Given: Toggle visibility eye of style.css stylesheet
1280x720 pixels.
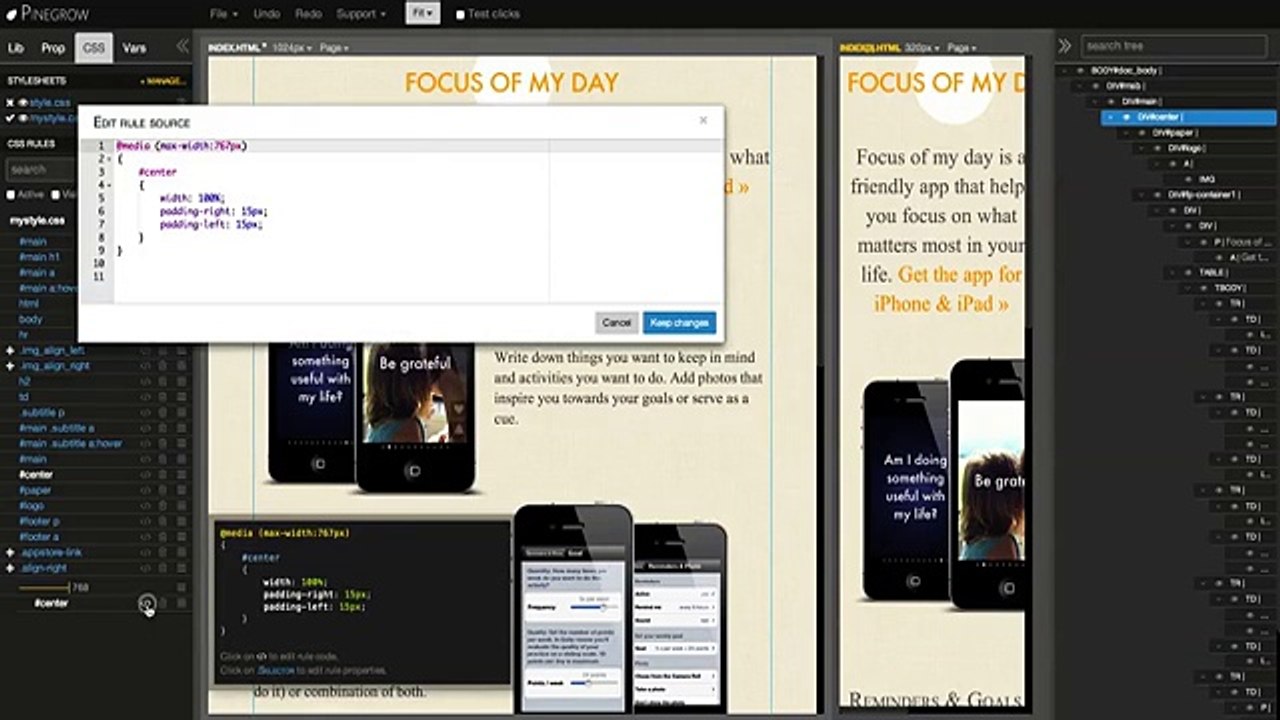Looking at the screenshot, I should point(22,103).
